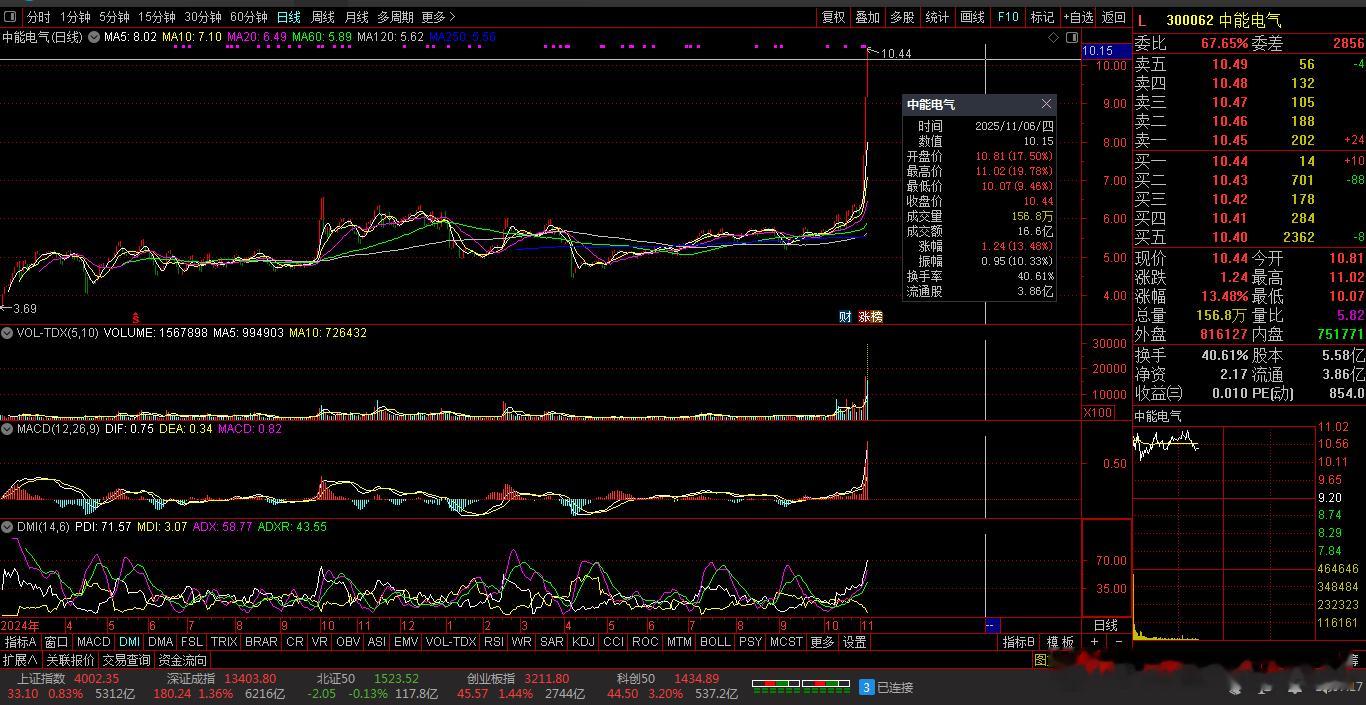The width and height of the screenshot is (1366, 705).
Task: Select the OBV indicator tab
Action: [x=348, y=642]
